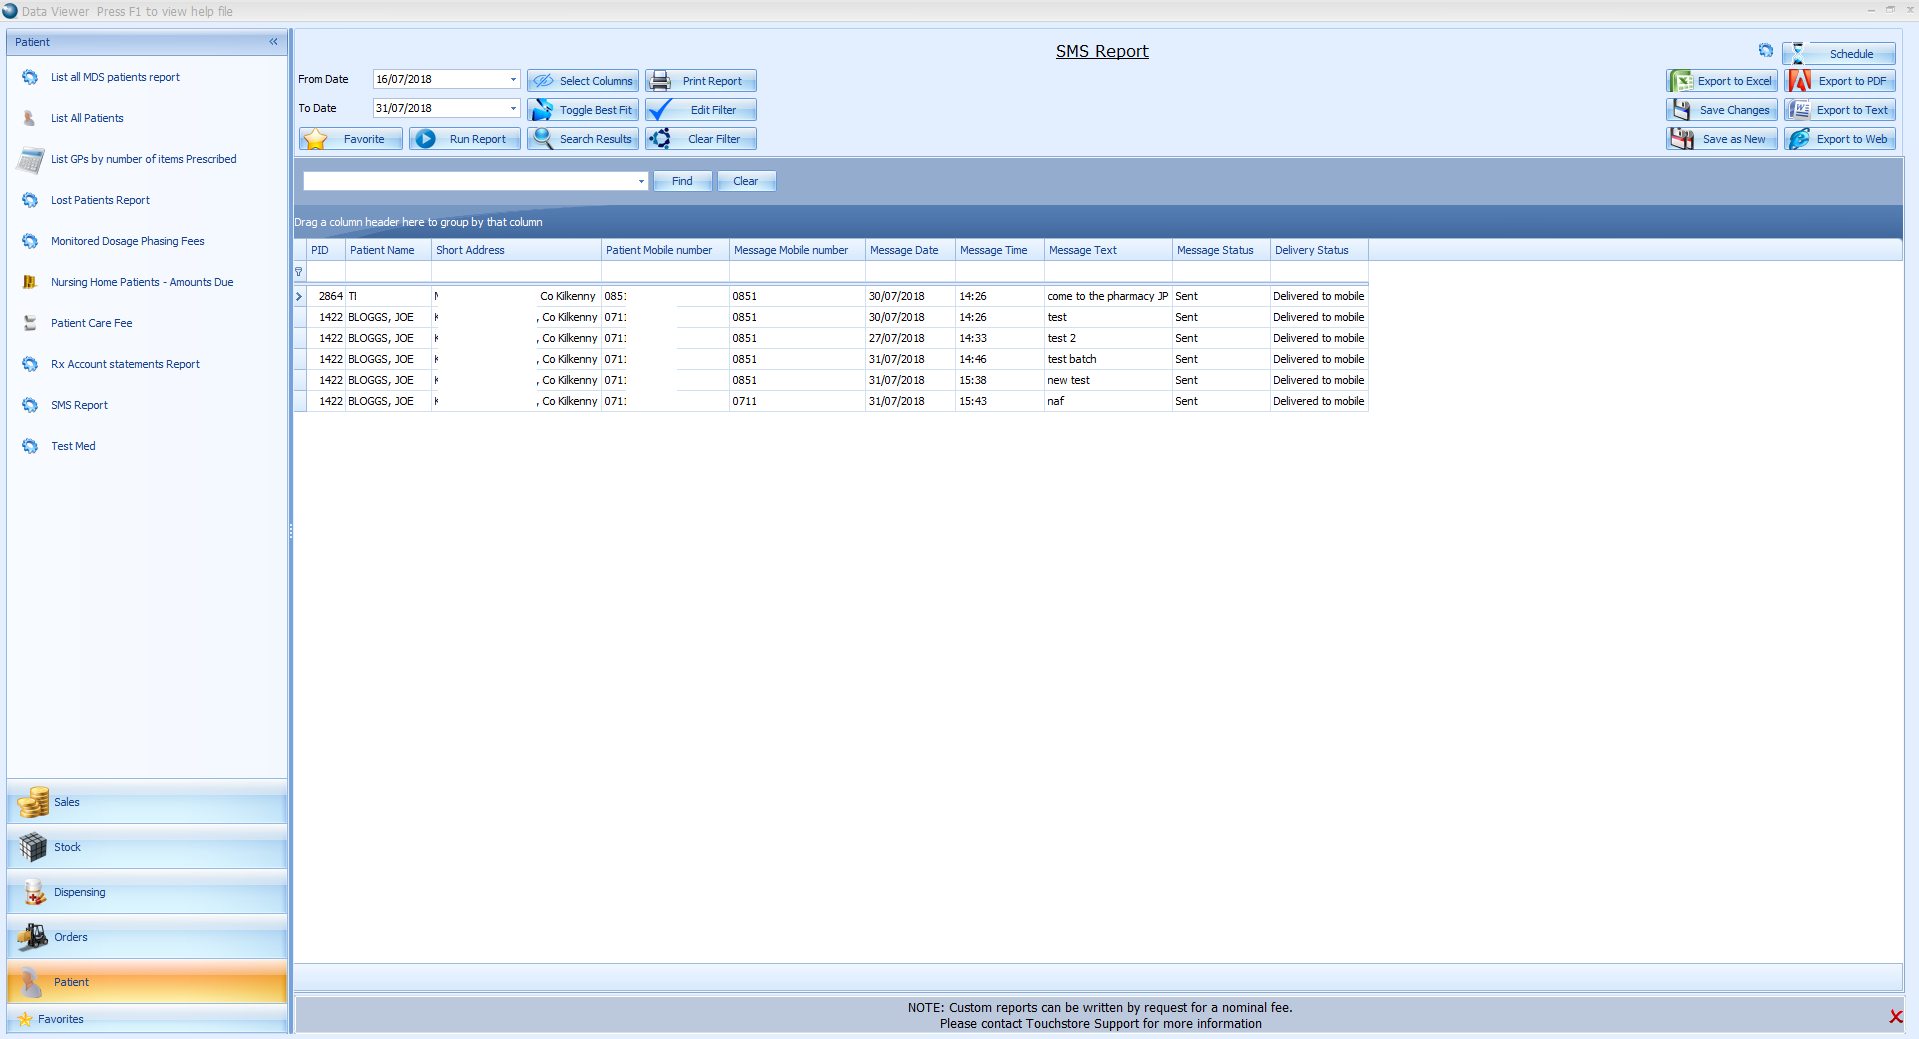
Task: Open List GPs by number of items Prescribed
Action: (143, 159)
